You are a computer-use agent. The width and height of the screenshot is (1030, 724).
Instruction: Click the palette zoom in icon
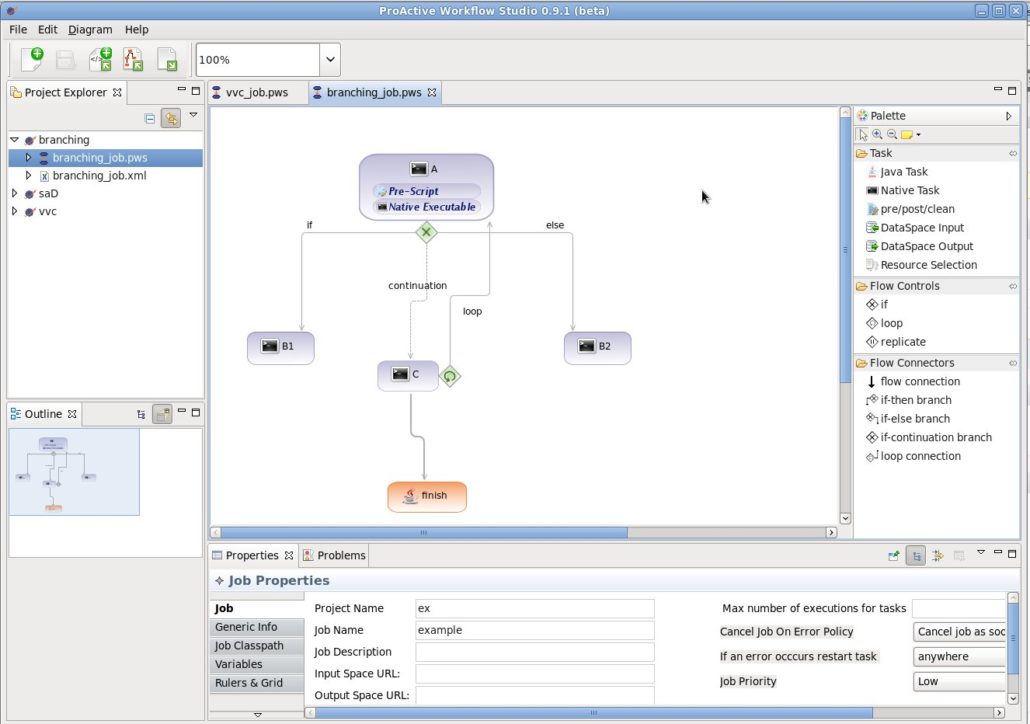(877, 135)
